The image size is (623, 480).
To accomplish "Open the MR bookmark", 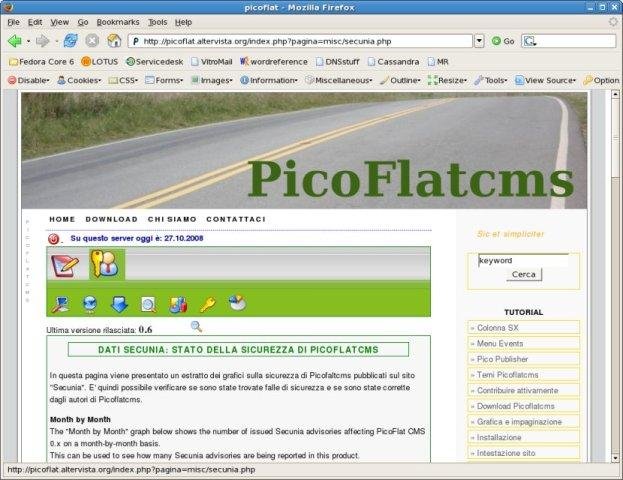I will click(x=438, y=62).
